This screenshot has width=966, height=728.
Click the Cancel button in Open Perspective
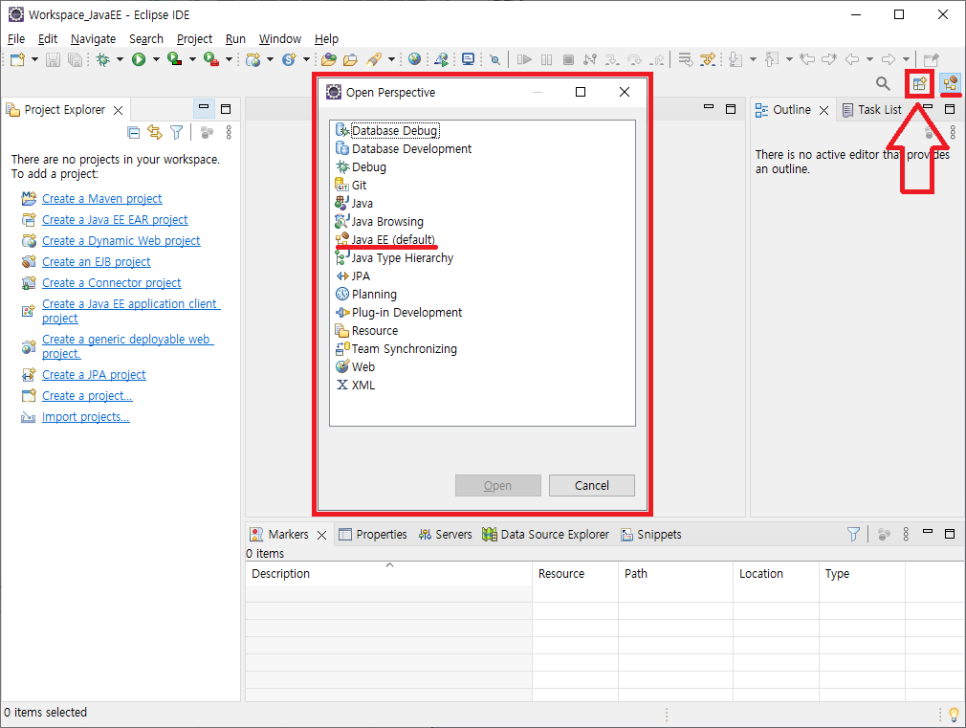(591, 485)
